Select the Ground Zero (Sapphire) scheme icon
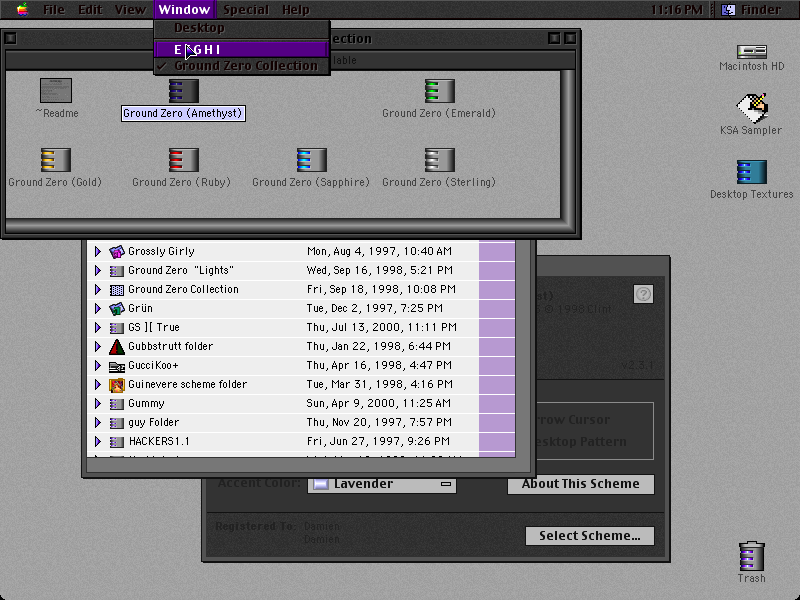800x600 pixels. (x=311, y=160)
